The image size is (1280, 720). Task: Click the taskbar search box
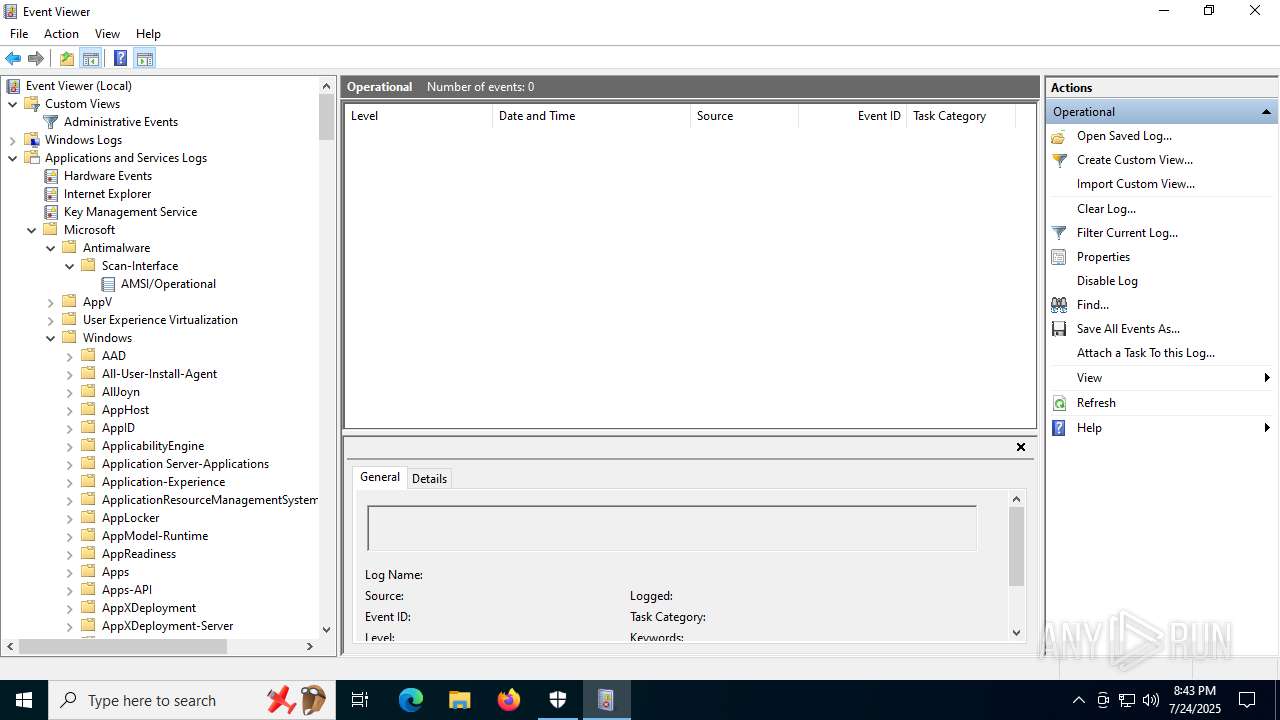click(190, 700)
